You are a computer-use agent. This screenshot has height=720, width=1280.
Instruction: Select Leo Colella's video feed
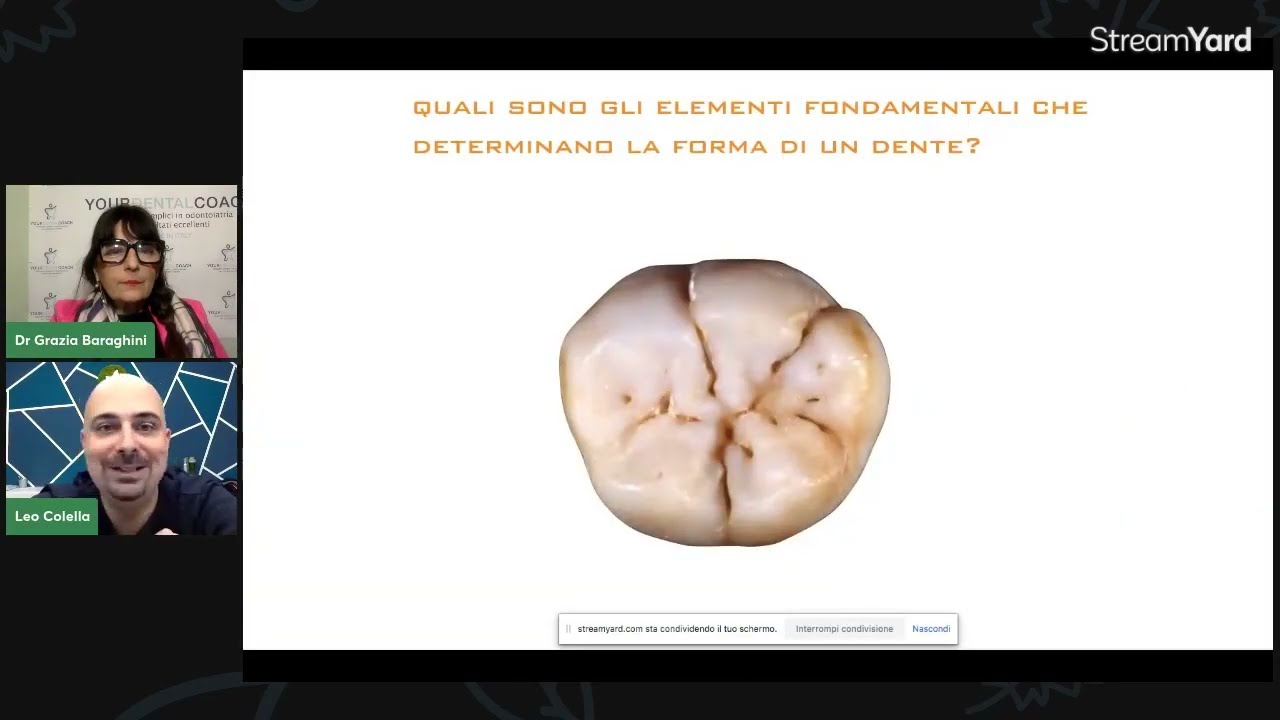(x=122, y=448)
